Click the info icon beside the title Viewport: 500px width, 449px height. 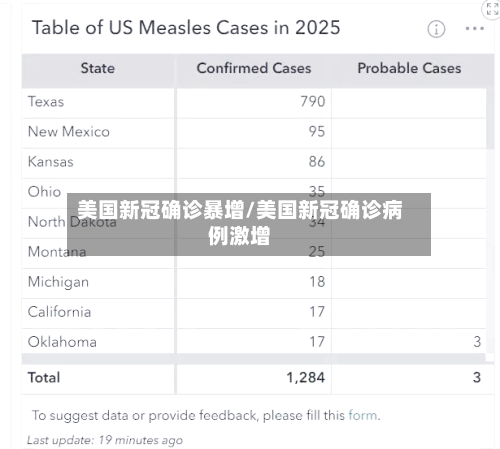(436, 29)
